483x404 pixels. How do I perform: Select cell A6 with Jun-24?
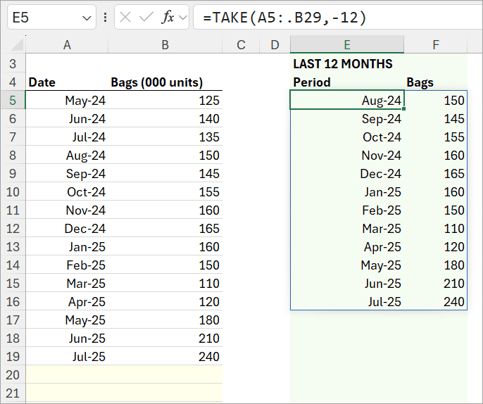click(x=67, y=119)
